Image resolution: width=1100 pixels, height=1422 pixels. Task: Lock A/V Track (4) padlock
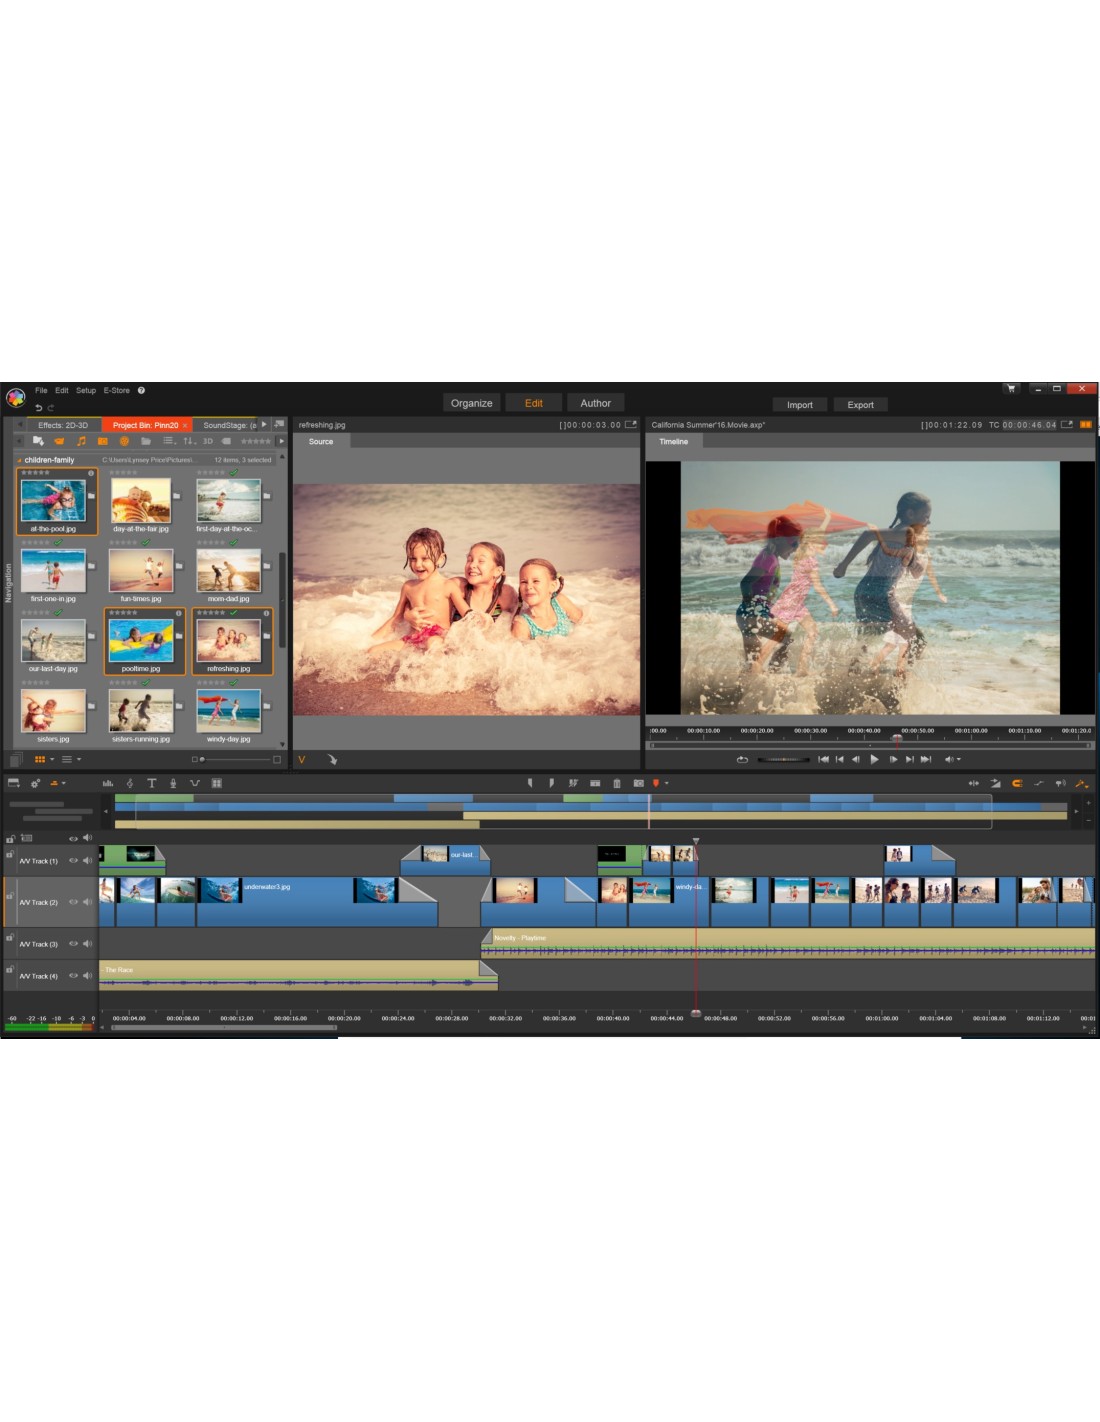pos(10,969)
